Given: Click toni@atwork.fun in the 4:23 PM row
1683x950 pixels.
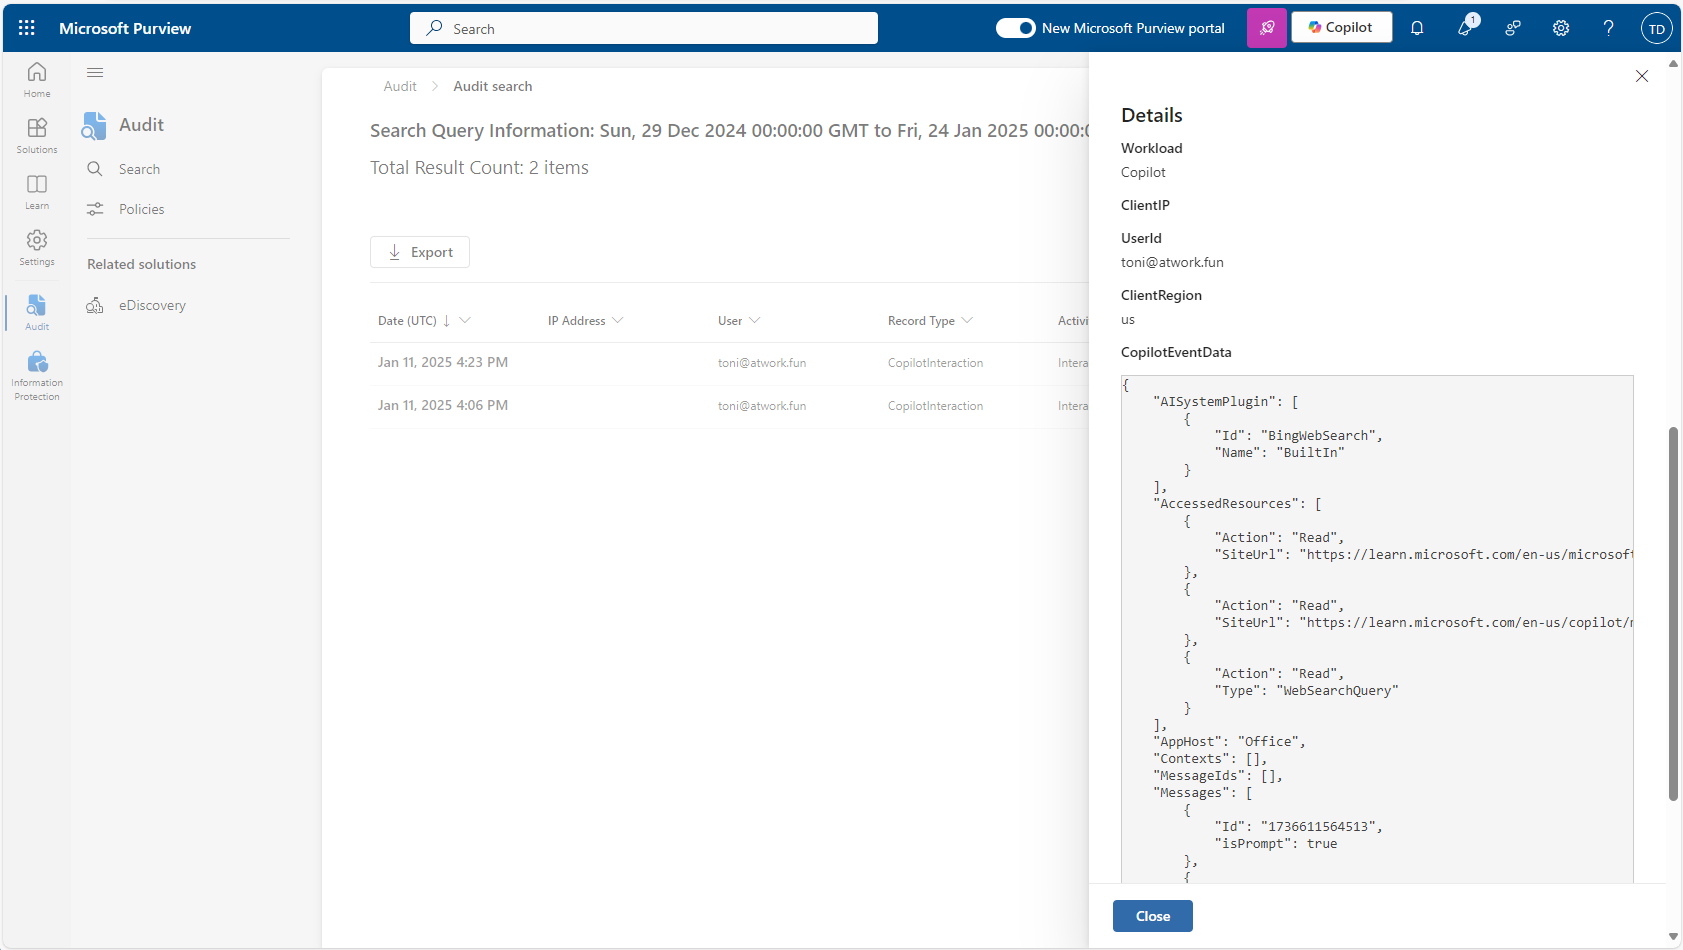Looking at the screenshot, I should [762, 363].
